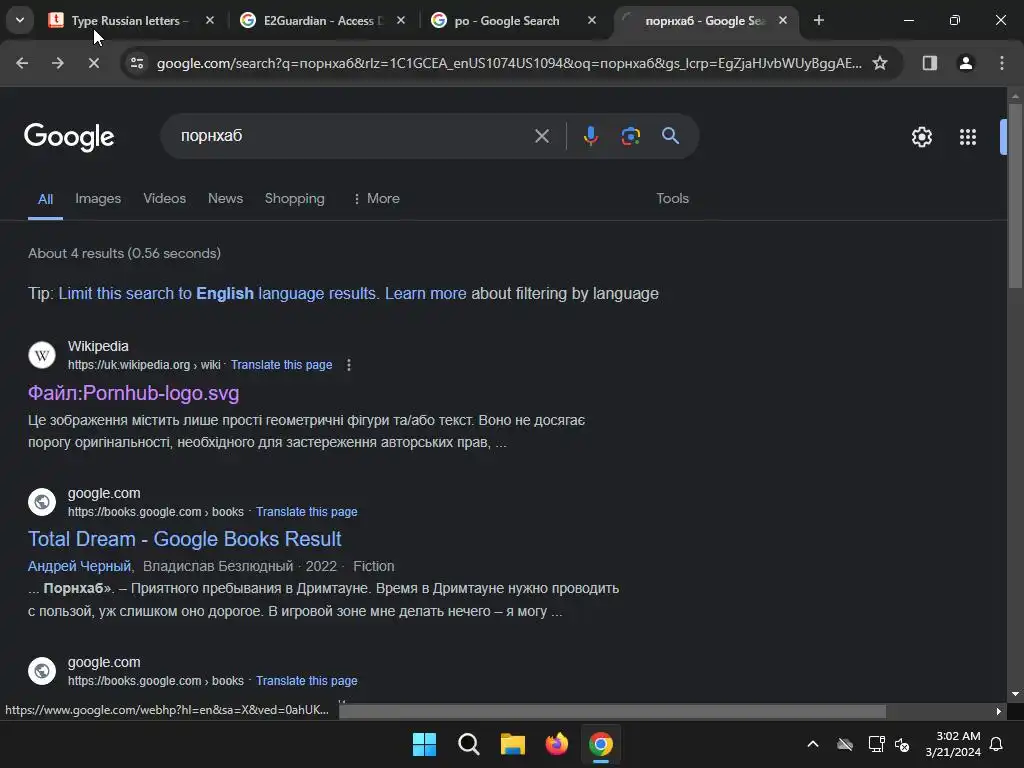Viewport: 1024px width, 768px height.
Task: Switch to the E2Guardian Access tab
Action: (x=322, y=21)
